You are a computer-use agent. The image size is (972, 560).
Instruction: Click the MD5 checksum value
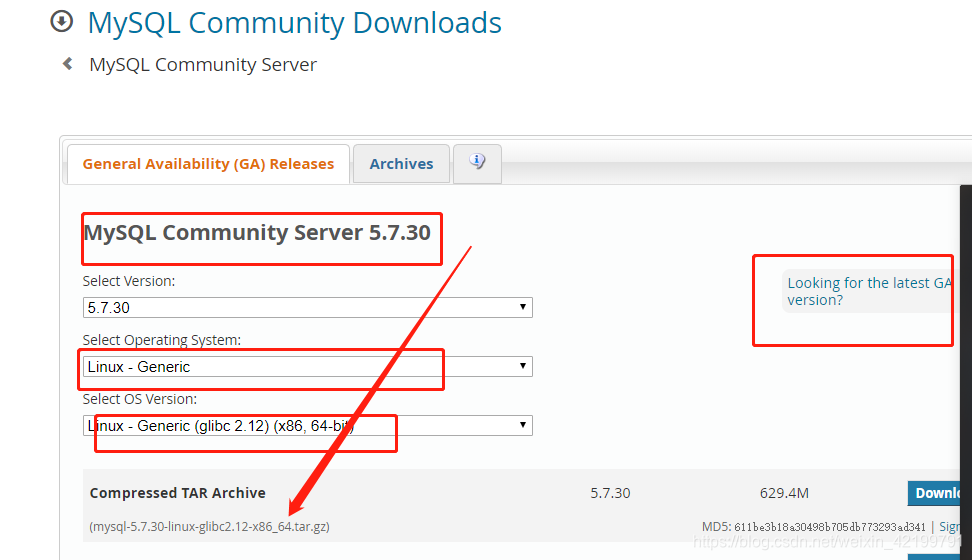(x=829, y=527)
